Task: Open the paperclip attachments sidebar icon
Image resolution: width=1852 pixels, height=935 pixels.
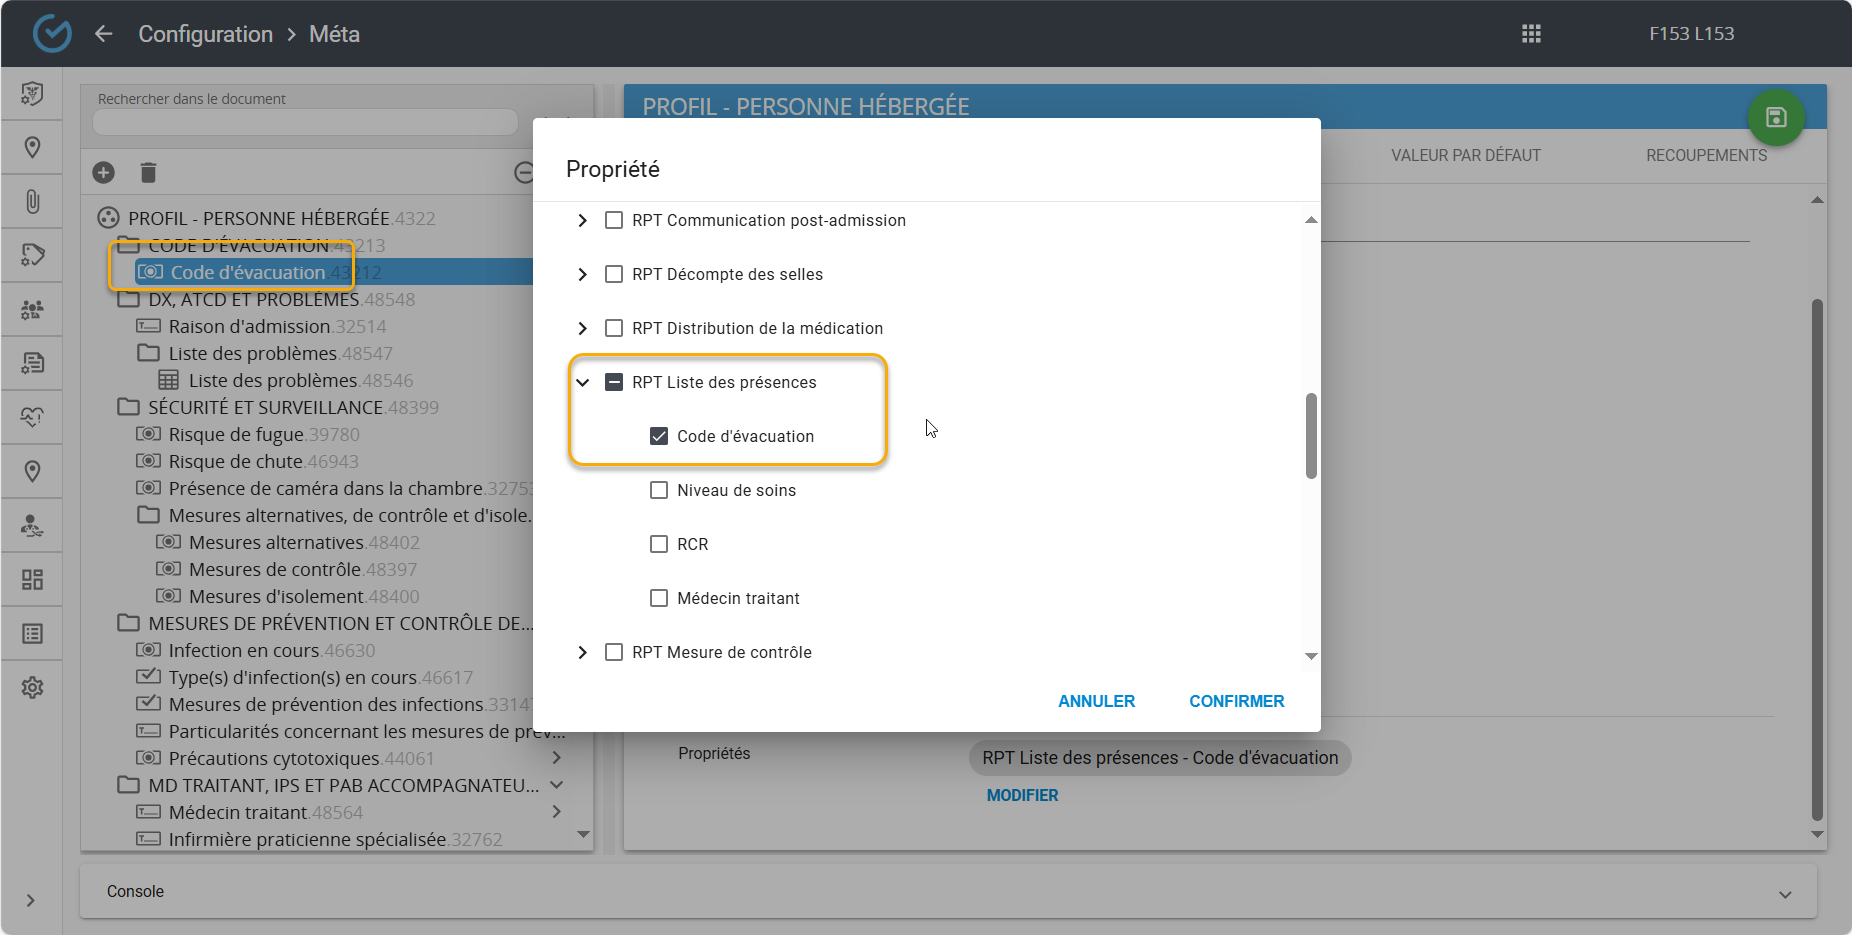Action: point(32,202)
